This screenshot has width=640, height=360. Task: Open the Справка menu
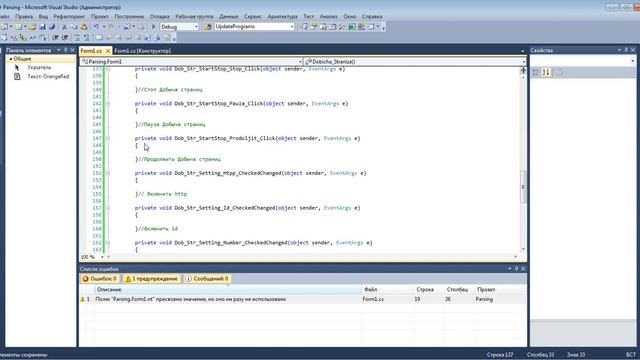pos(372,17)
